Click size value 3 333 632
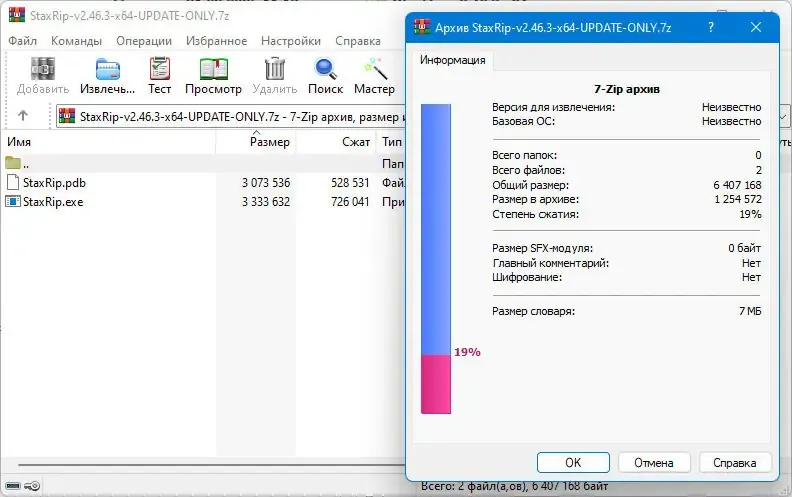Screen dimensions: 792x497 [266, 202]
